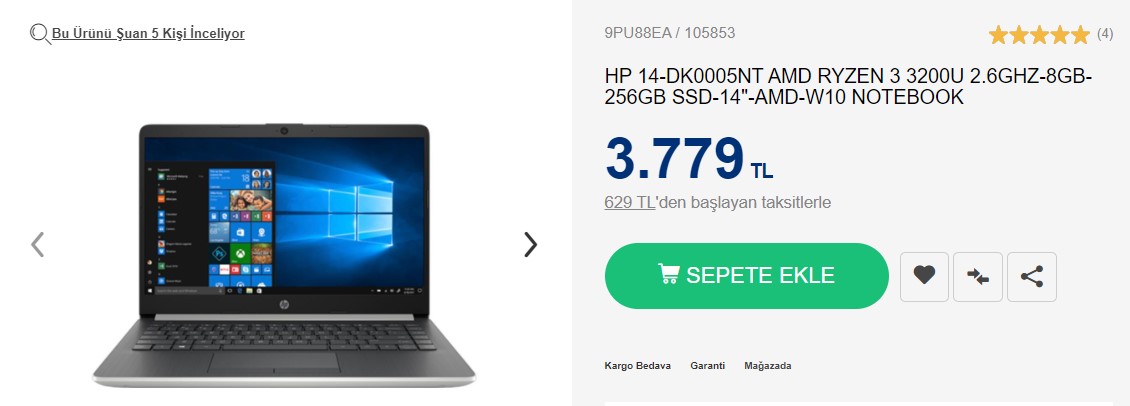Add product to favorites with heart icon
Screen dimensions: 1130x406
[924, 276]
